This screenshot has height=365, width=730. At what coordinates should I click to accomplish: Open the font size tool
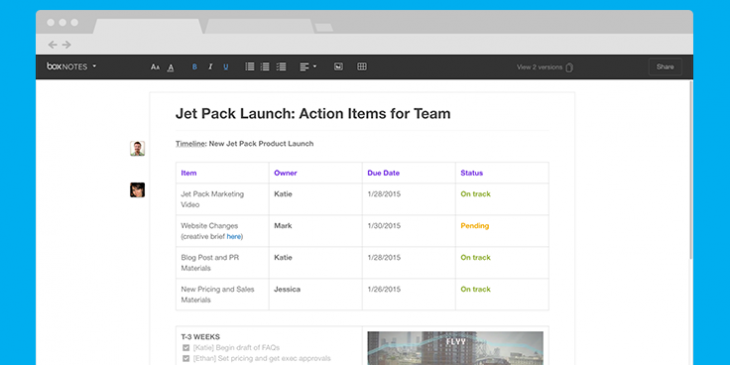pos(155,67)
